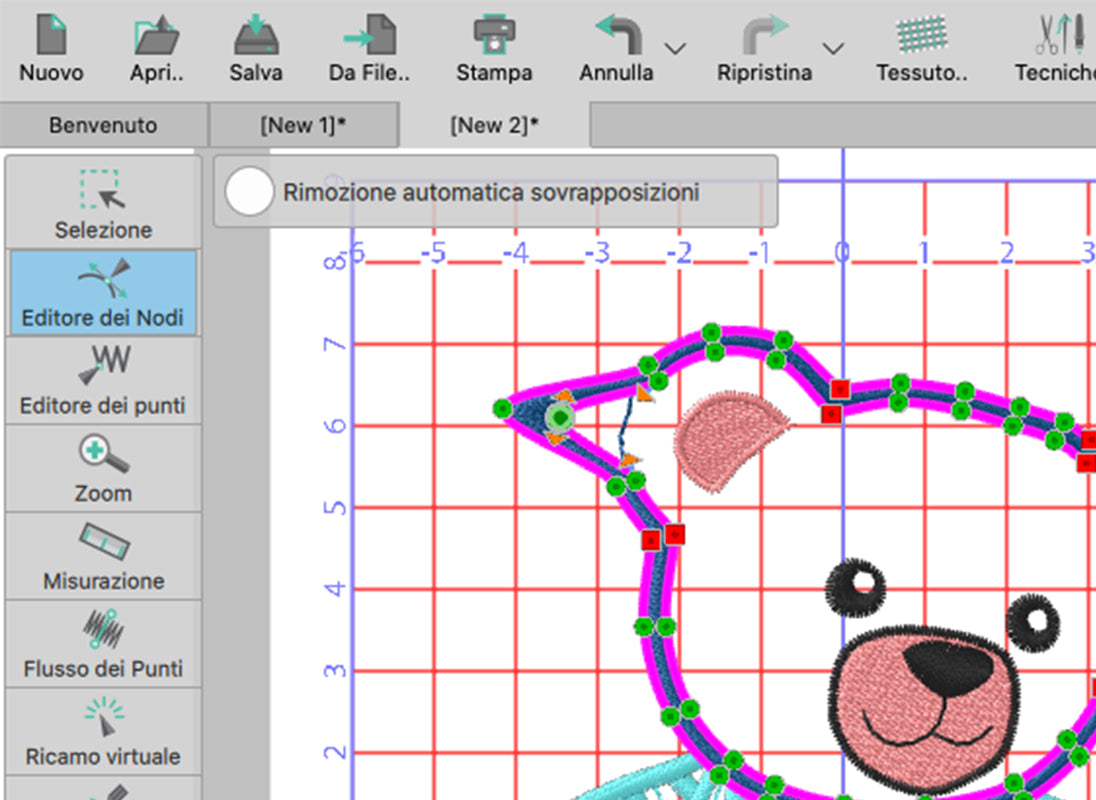Activate the Misurazione measuring tool

[x=103, y=555]
